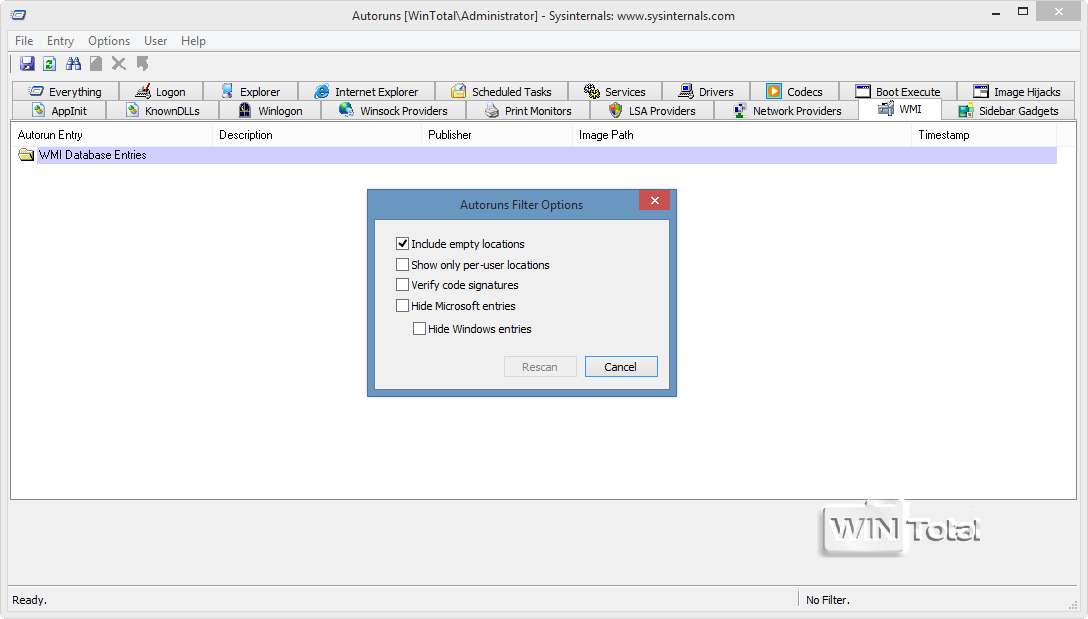Click the Properties toolbar icon
The image size is (1088, 619).
click(x=96, y=64)
